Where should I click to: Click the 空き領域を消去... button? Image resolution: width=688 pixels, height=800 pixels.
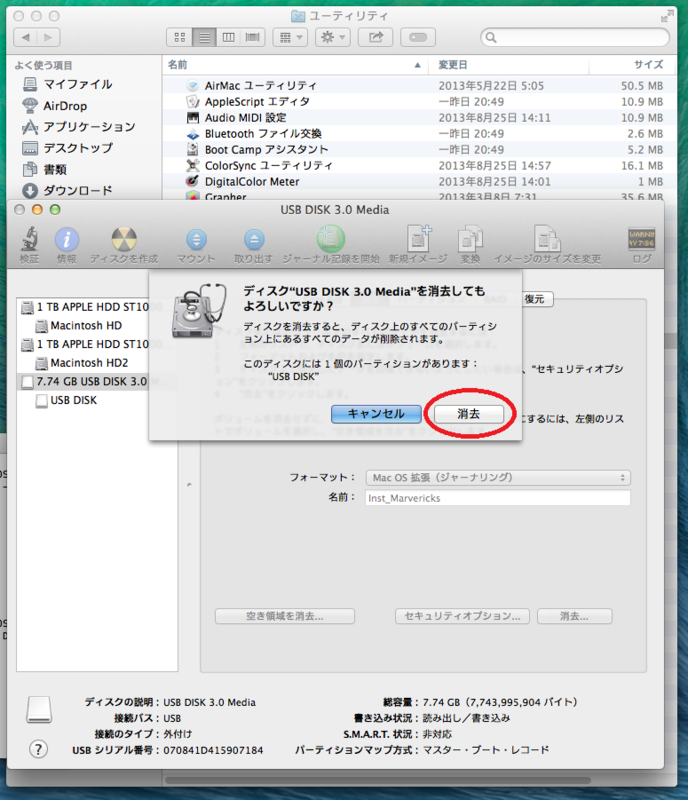click(285, 616)
